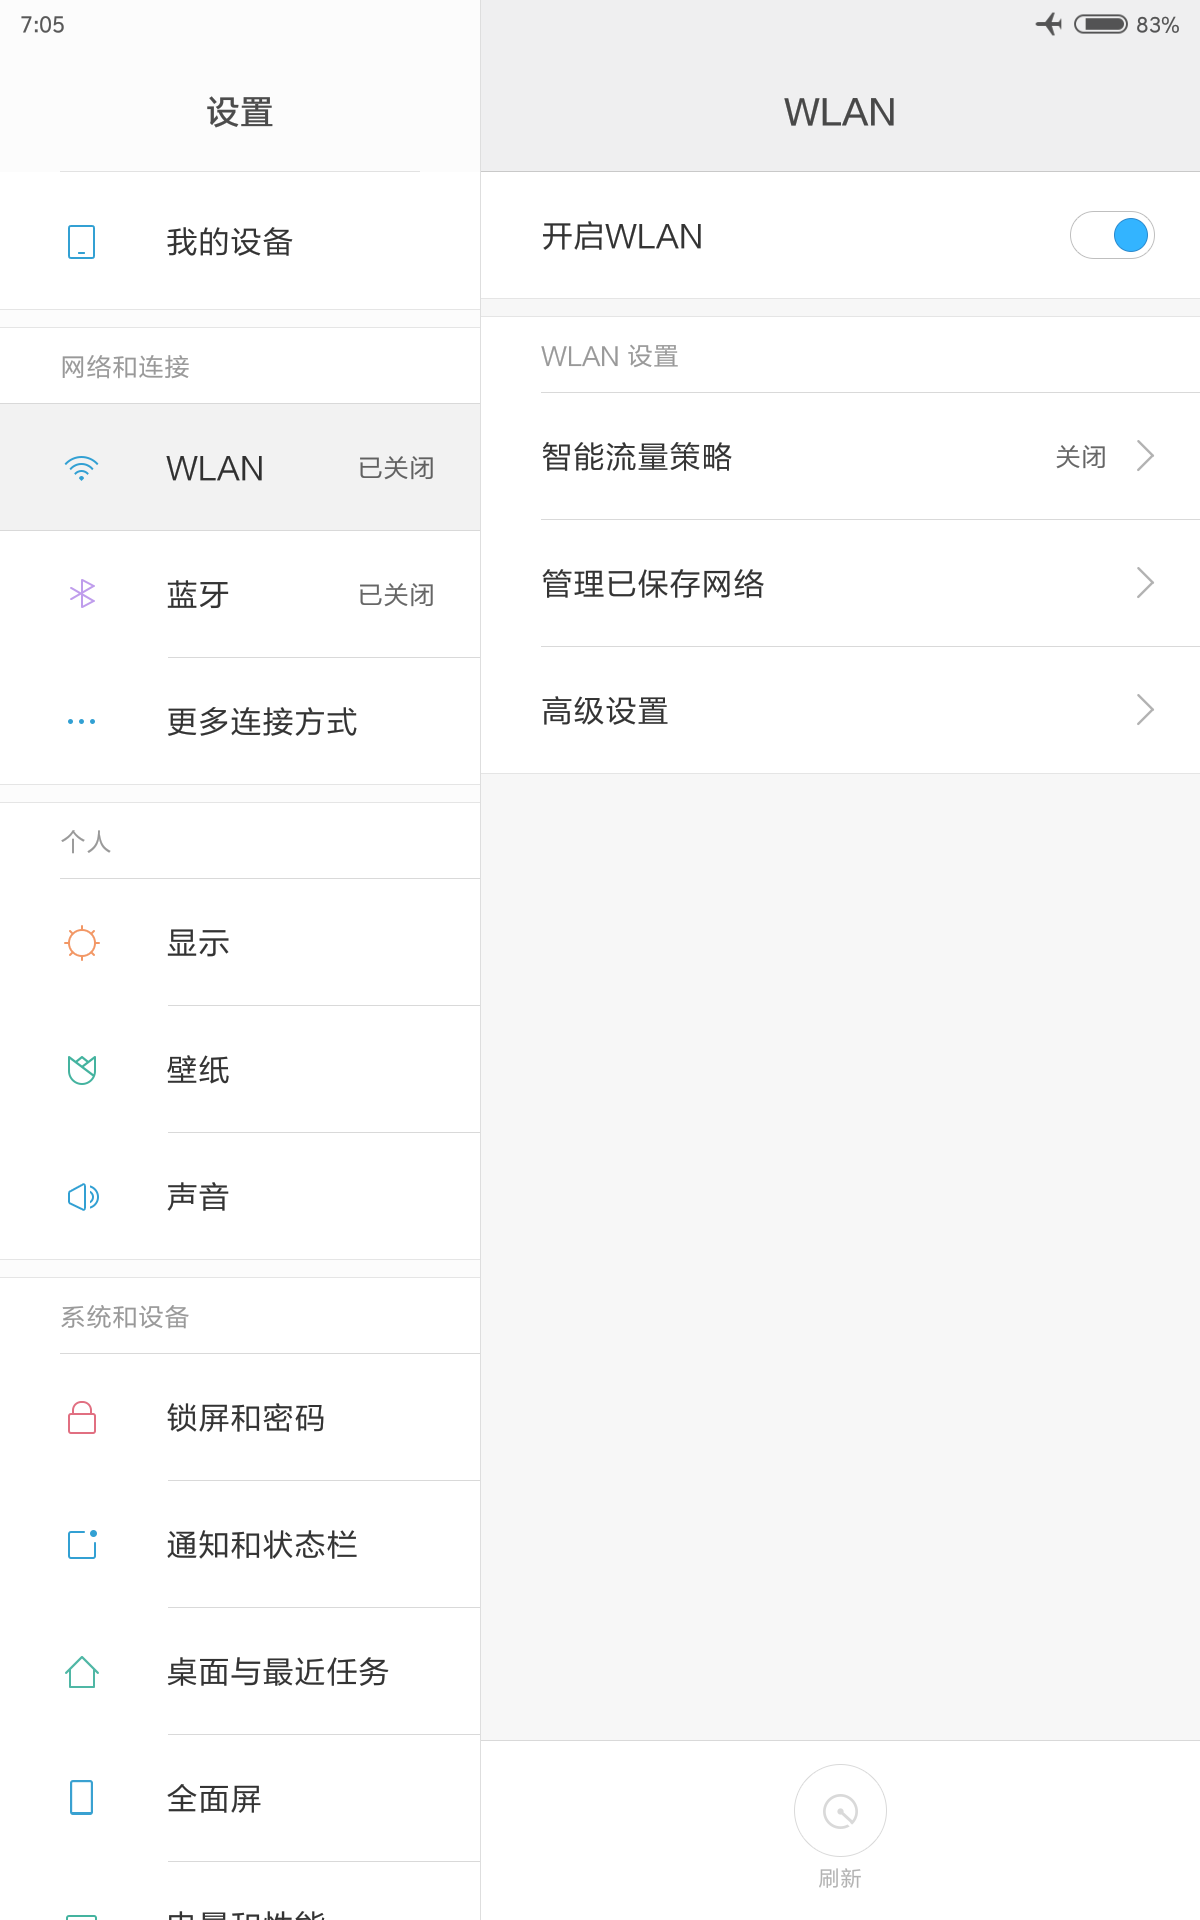This screenshot has height=1920, width=1200.
Task: Tap the WLAN wifi icon
Action: click(81, 468)
